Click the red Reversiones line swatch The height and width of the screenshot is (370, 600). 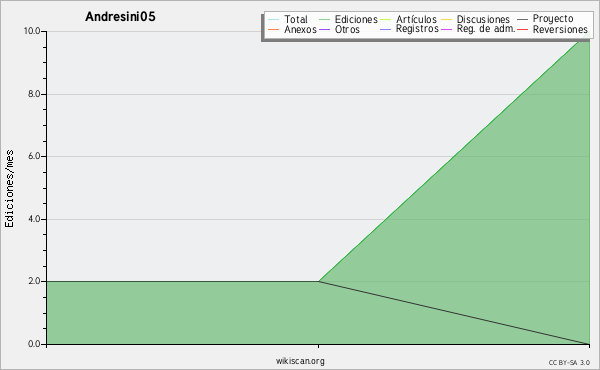click(523, 29)
